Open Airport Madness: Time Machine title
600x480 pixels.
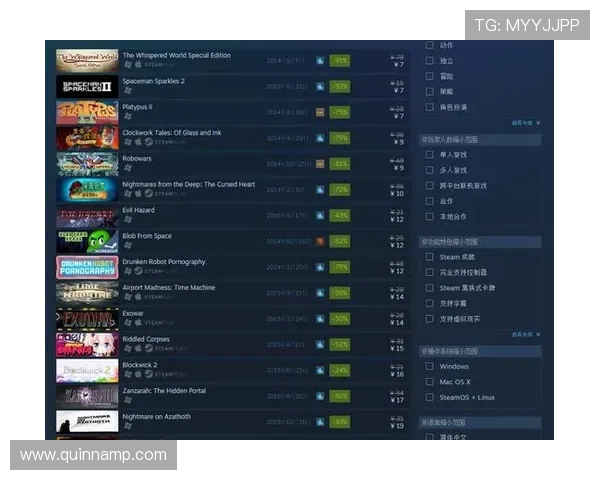tap(169, 287)
